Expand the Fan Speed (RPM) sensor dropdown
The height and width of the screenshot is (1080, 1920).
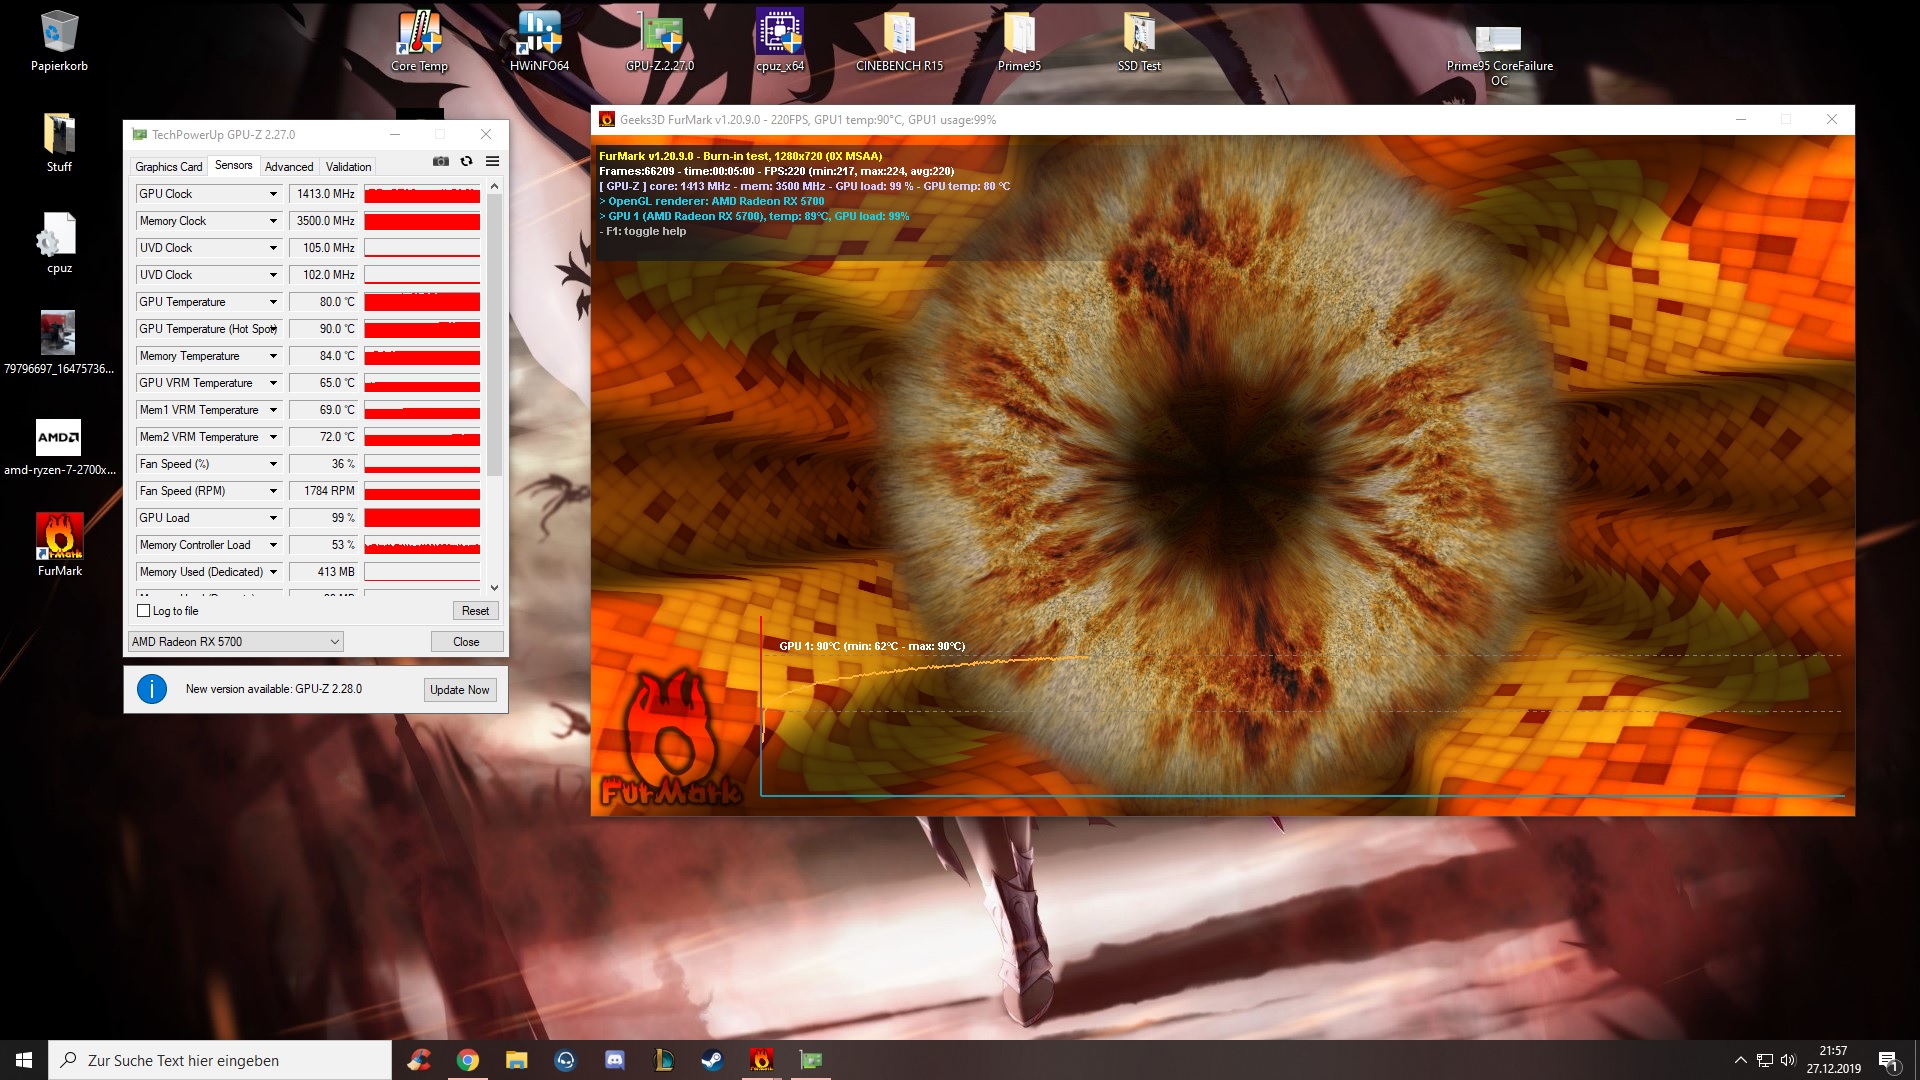tap(272, 491)
